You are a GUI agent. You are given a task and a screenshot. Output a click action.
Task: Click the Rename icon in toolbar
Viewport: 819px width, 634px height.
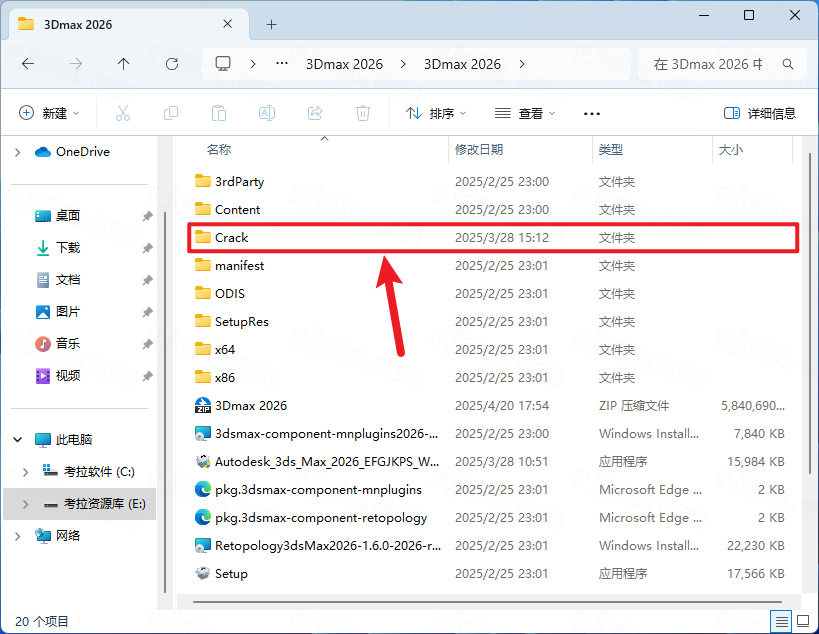(267, 113)
